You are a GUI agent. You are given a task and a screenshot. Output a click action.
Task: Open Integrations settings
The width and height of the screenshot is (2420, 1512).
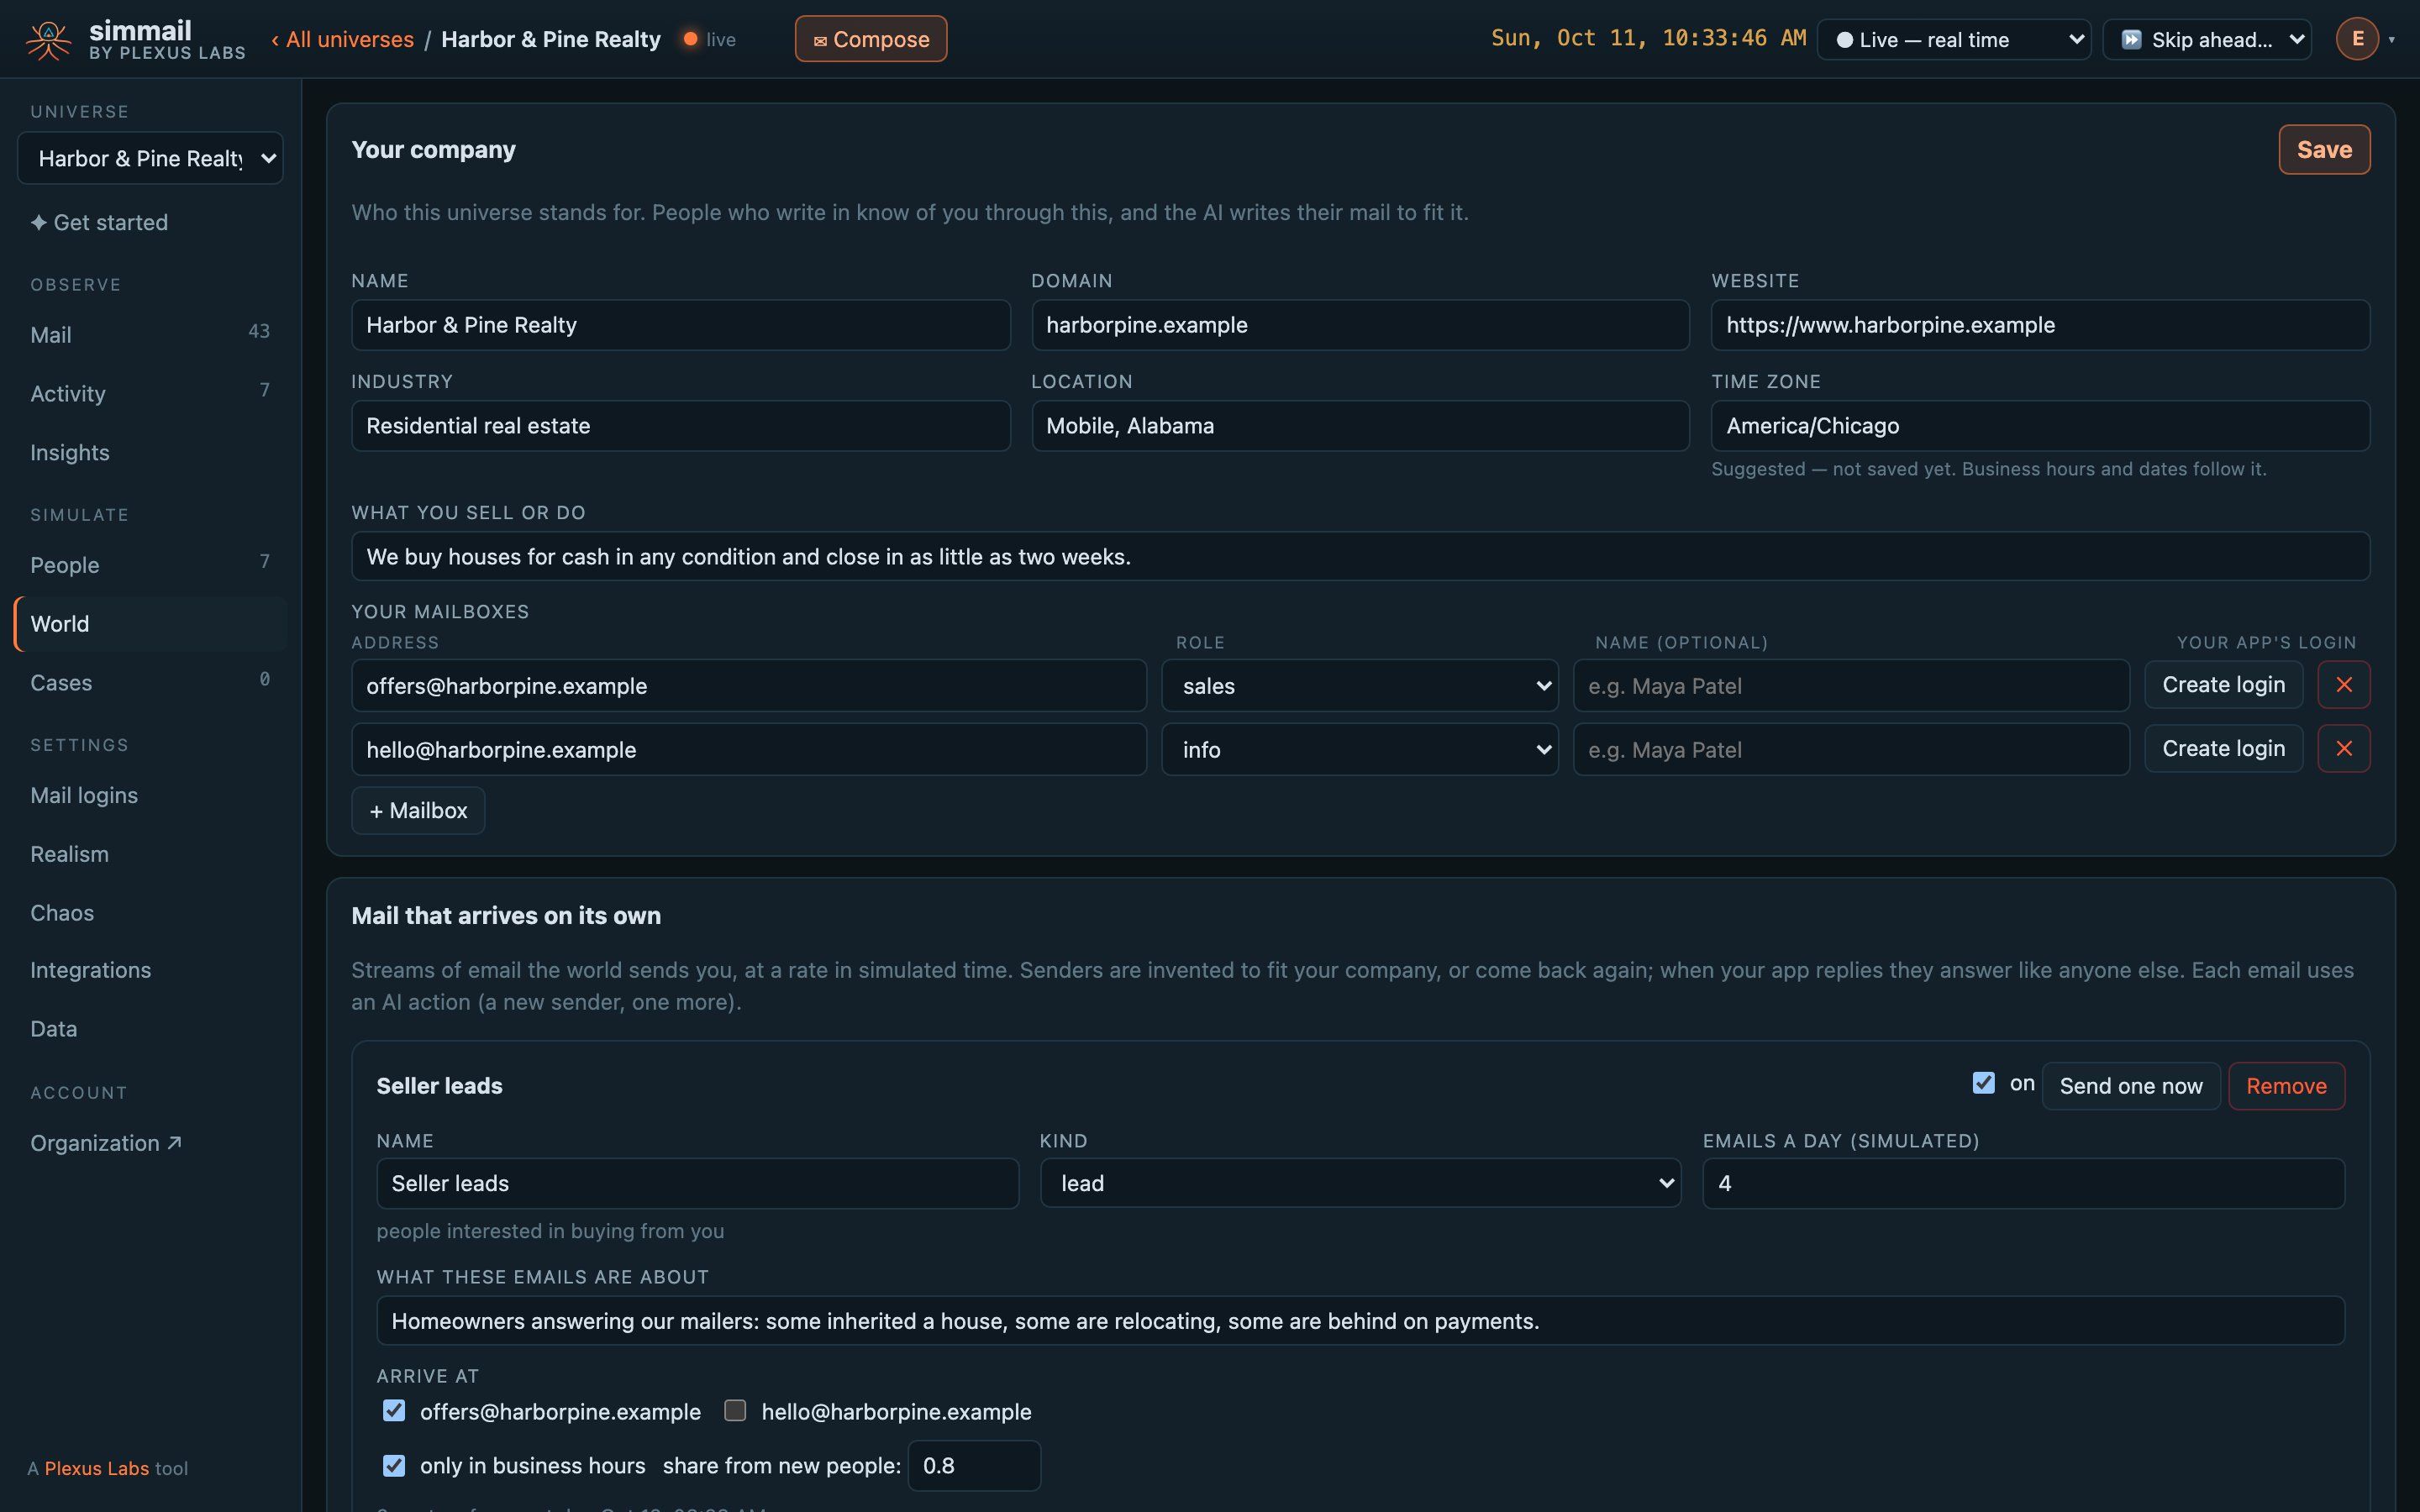[x=150, y=970]
